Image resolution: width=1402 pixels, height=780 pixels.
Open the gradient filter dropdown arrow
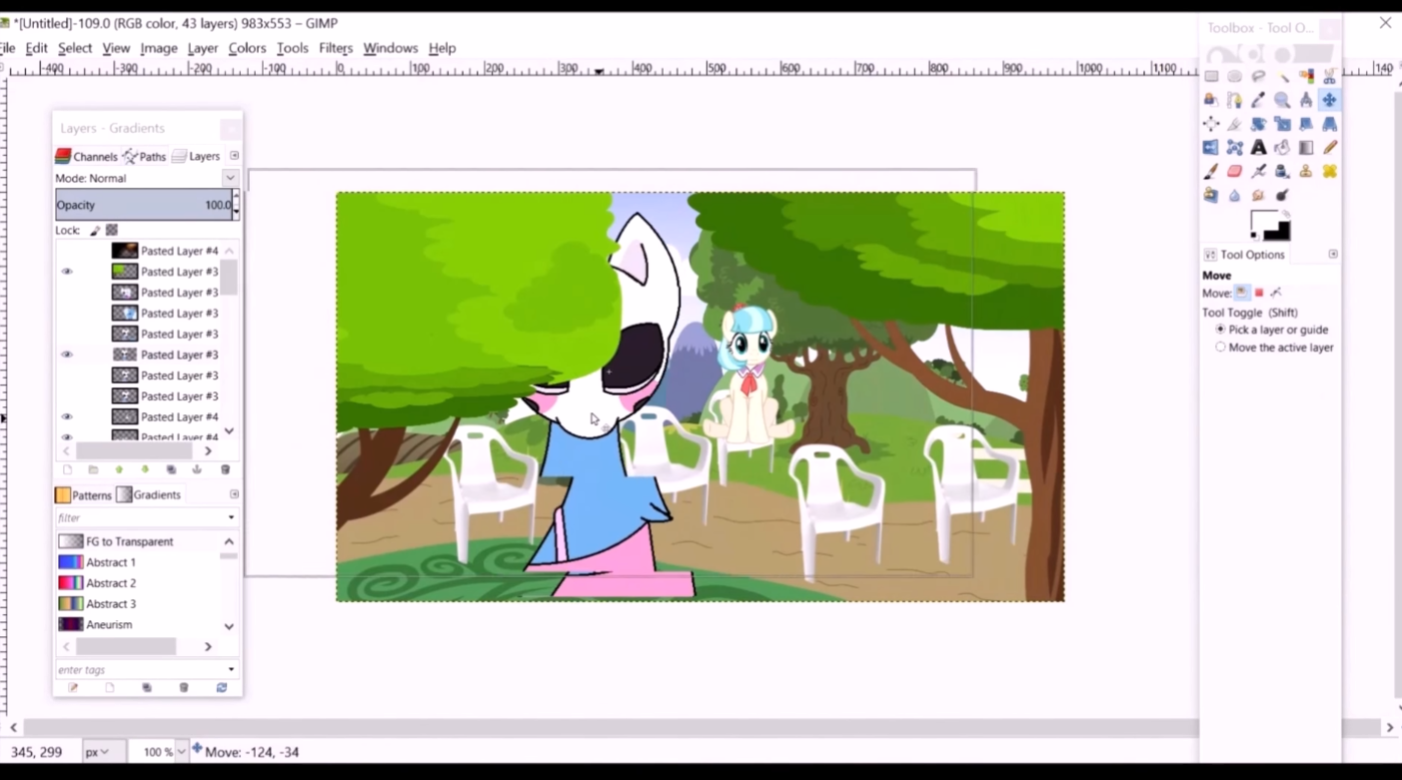click(x=231, y=518)
